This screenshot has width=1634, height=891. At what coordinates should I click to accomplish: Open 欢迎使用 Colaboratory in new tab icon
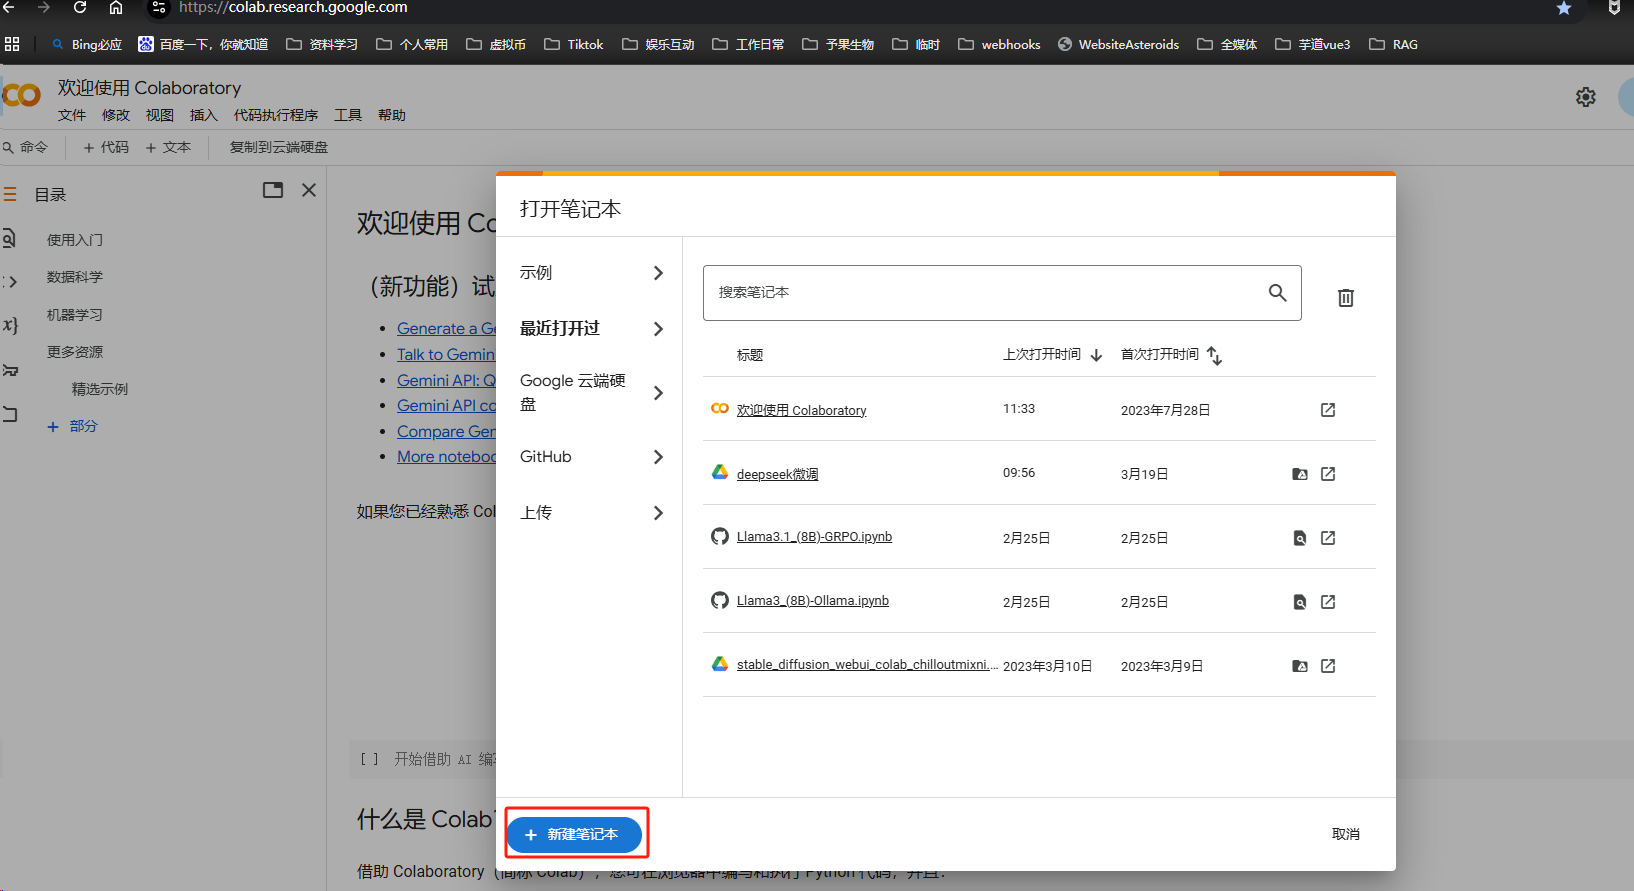tap(1328, 410)
